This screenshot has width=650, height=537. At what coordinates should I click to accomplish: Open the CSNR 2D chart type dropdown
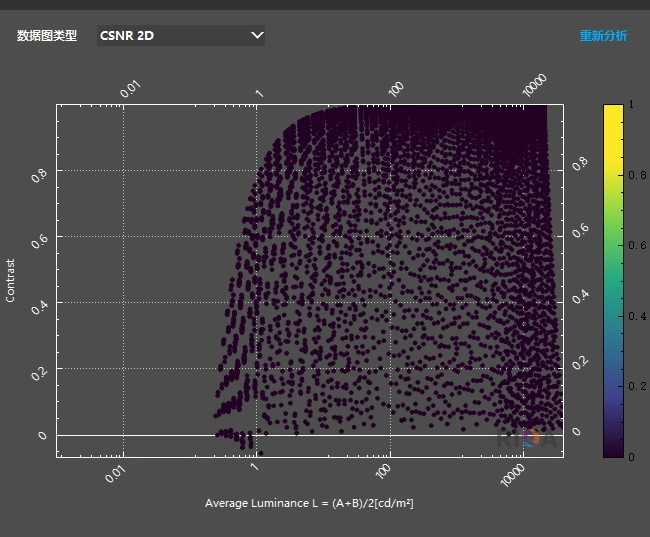[180, 36]
